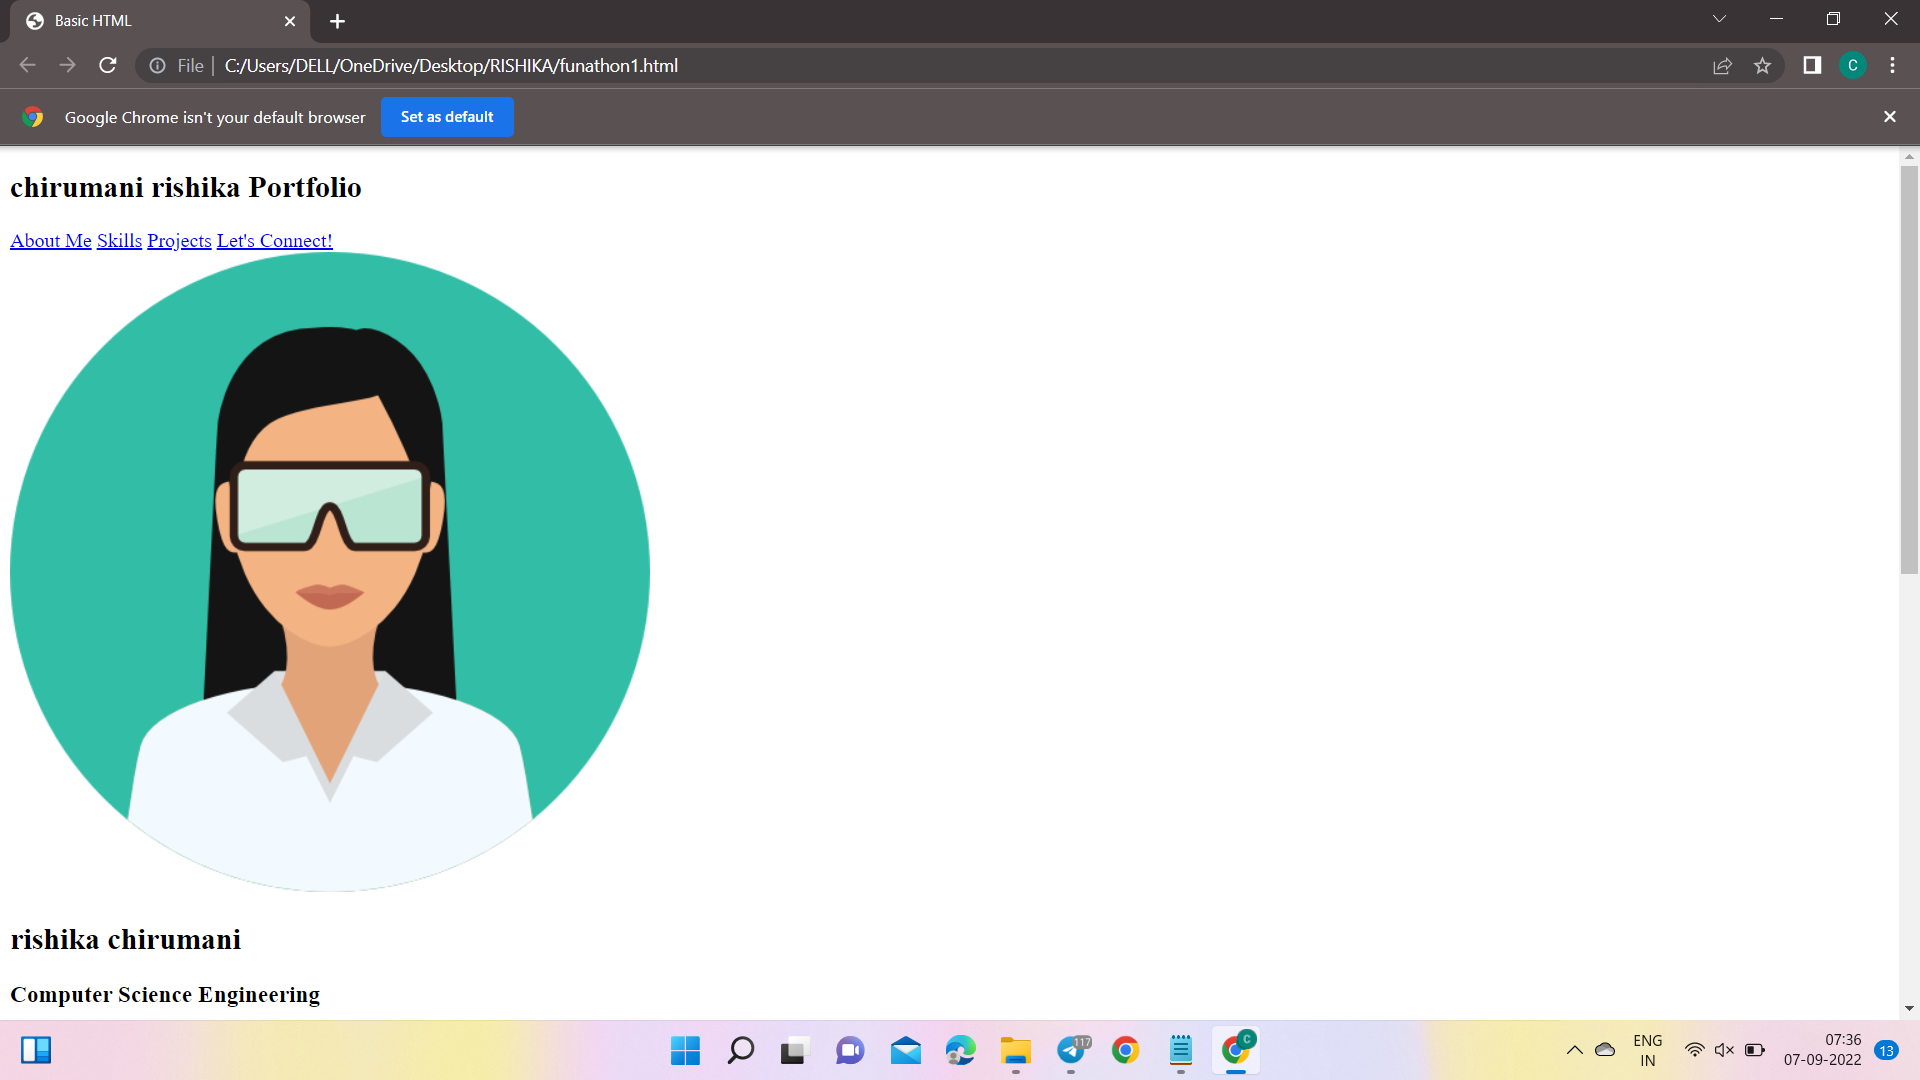Open the Mail app from the taskbar

(x=906, y=1050)
